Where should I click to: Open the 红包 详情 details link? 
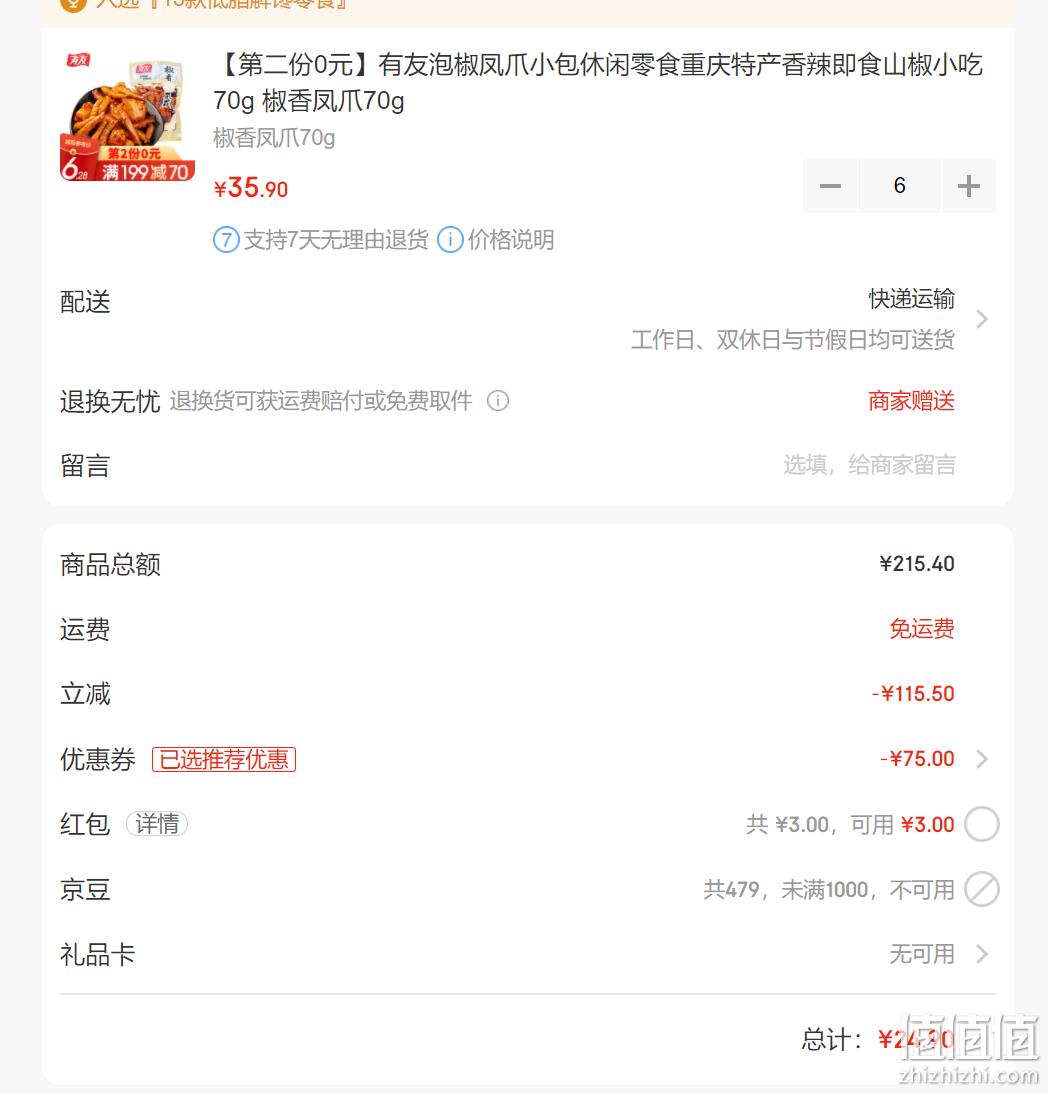(x=157, y=824)
